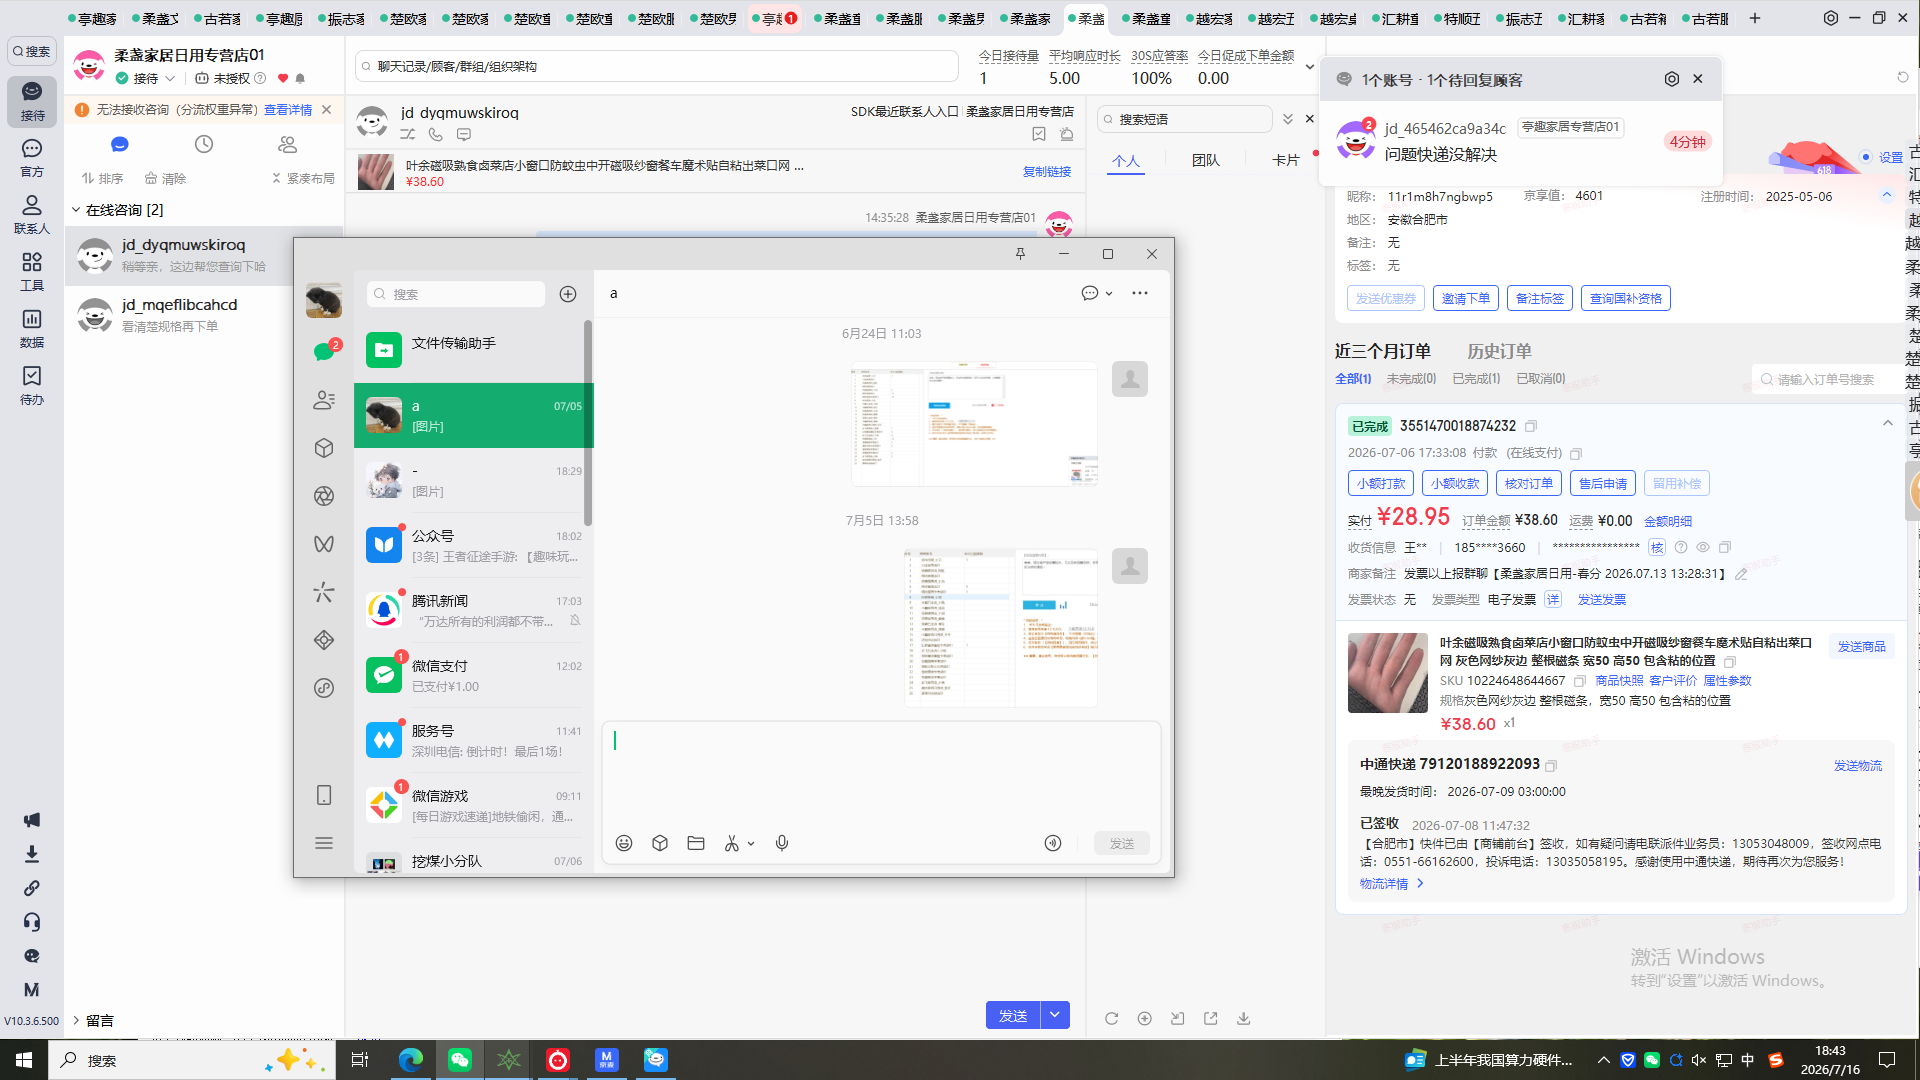
Task: Copy order number 3551470018874232
Action: coord(1531,426)
